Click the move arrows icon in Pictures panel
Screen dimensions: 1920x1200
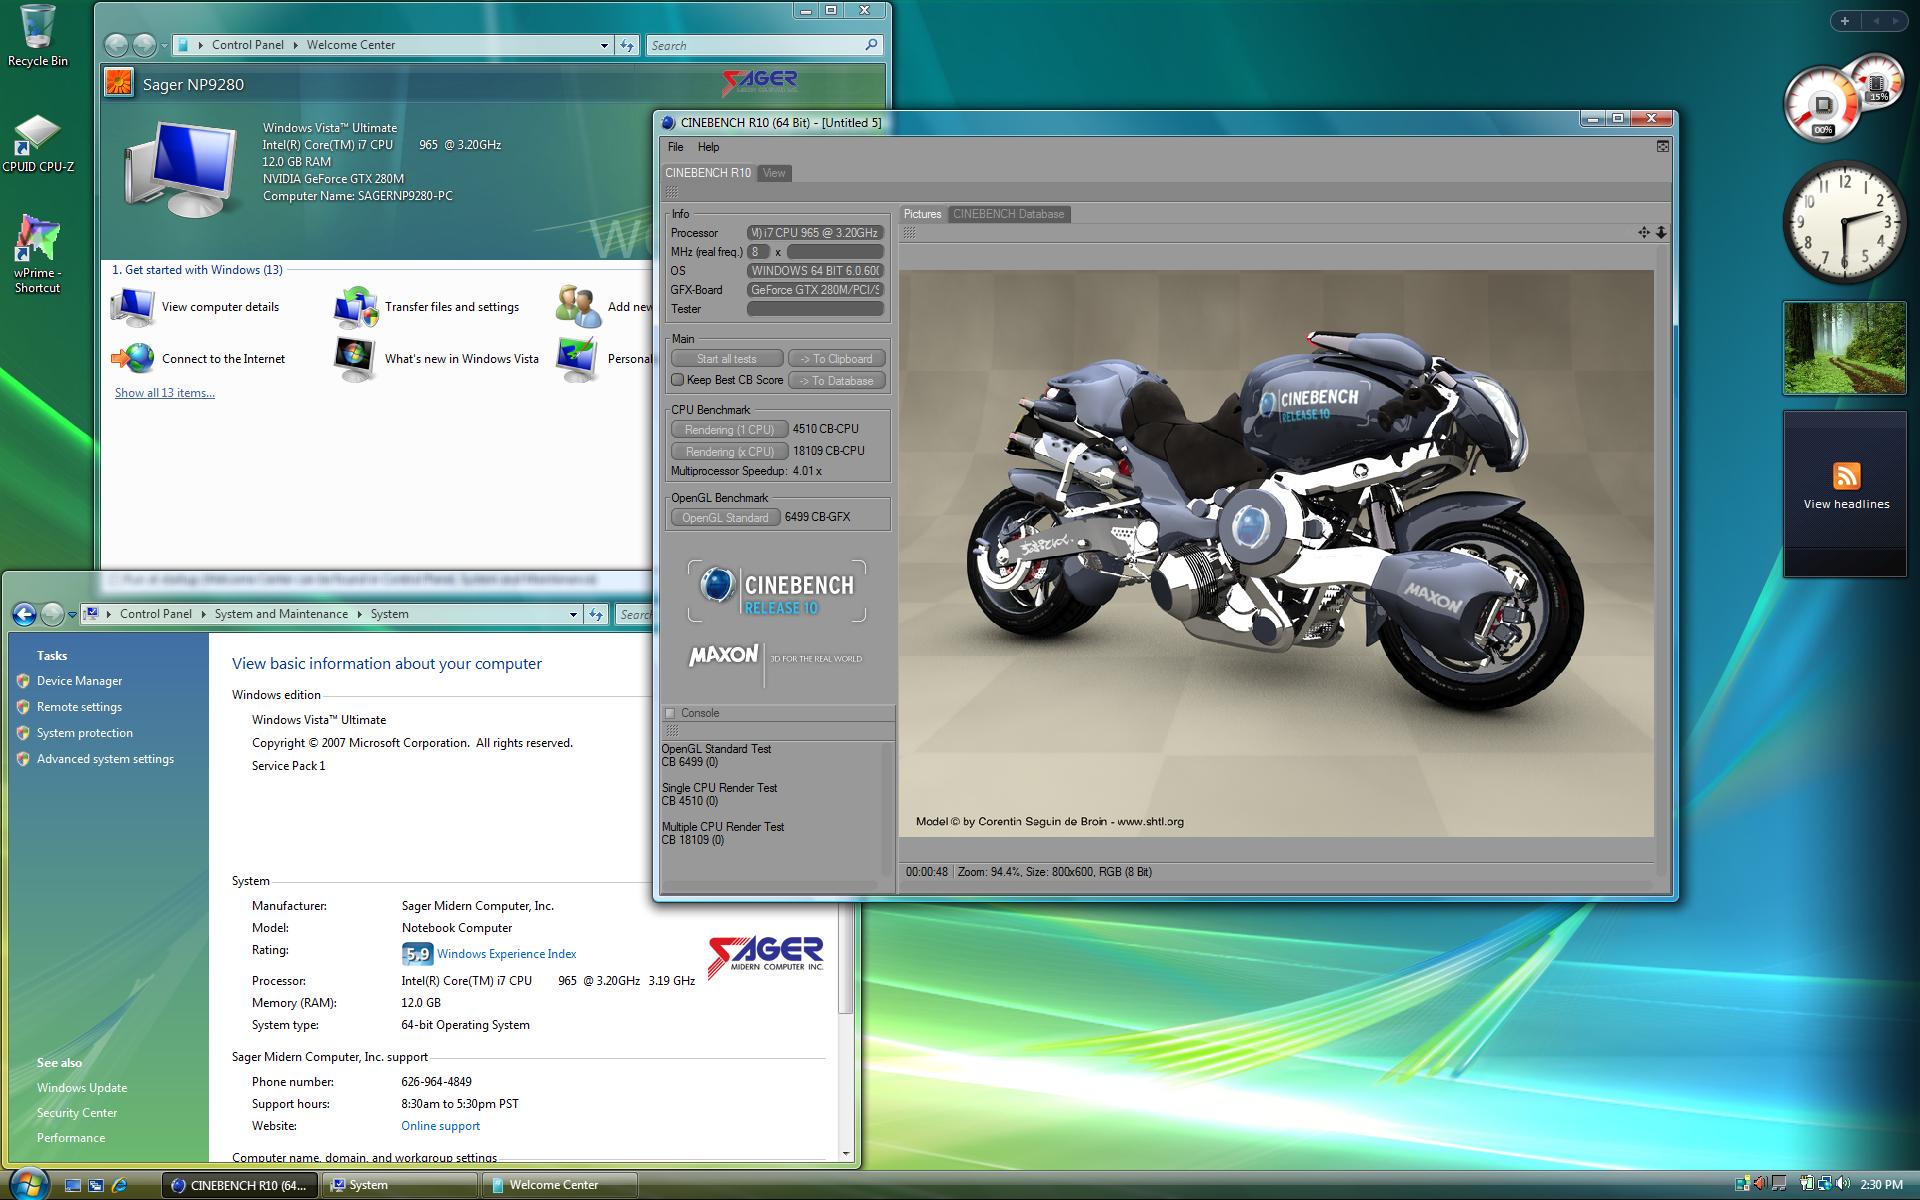tap(1643, 232)
